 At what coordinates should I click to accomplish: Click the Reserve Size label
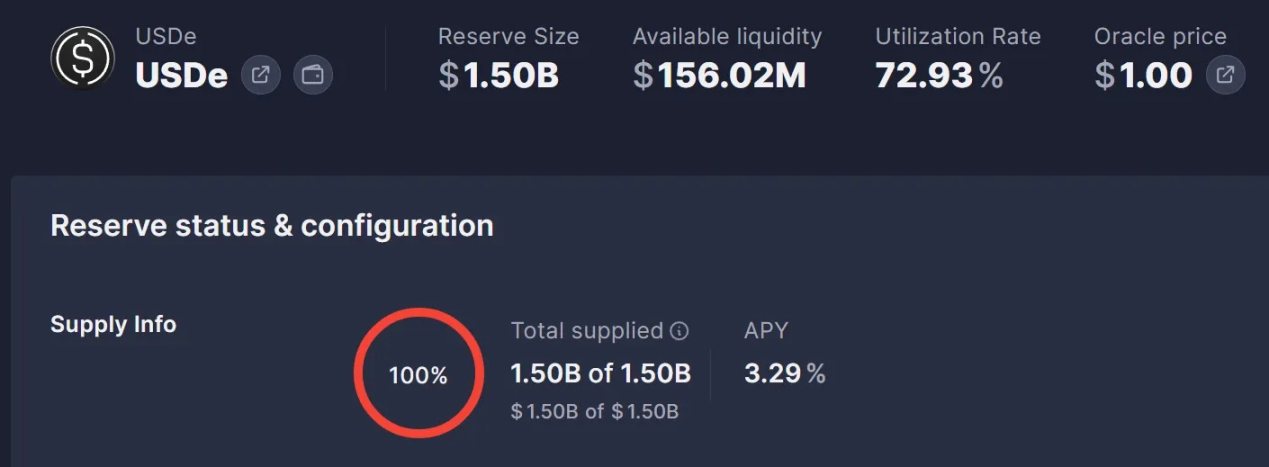point(508,37)
